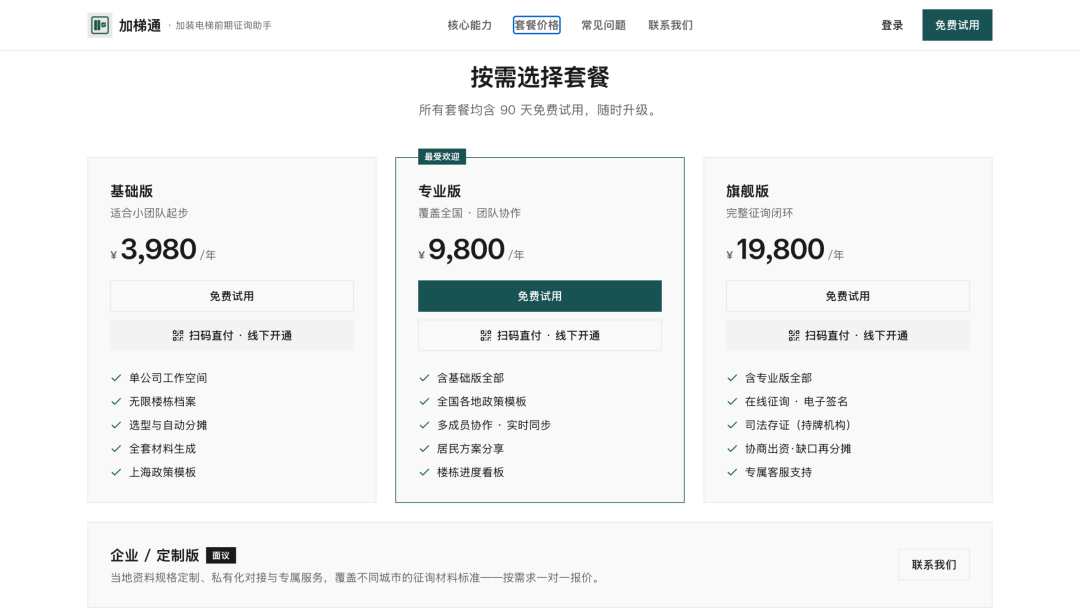
Task: Click the 9,800 price
Action: click(467, 249)
